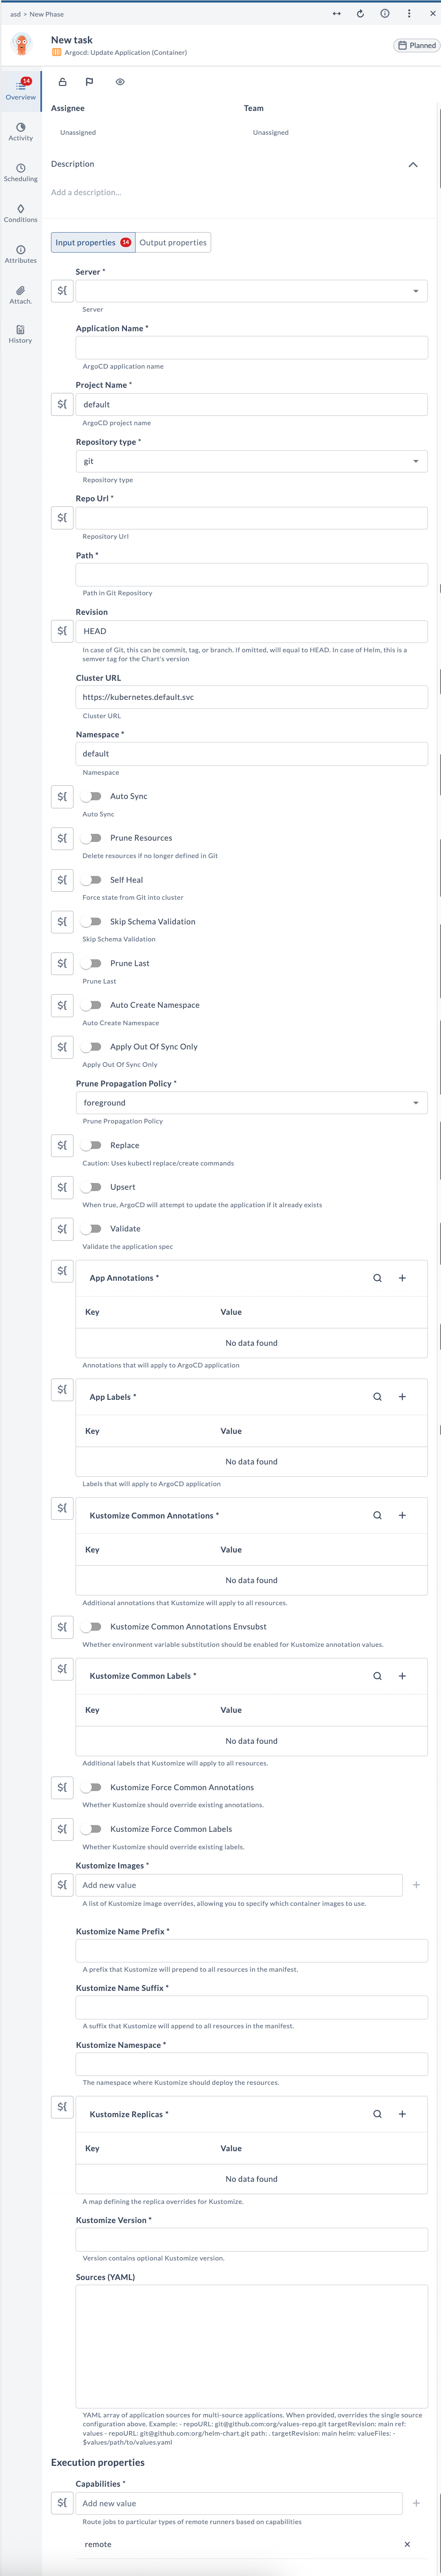Screen dimensions: 441x2576
Task: Click the 'asd' breadcrumb link
Action: coord(15,14)
